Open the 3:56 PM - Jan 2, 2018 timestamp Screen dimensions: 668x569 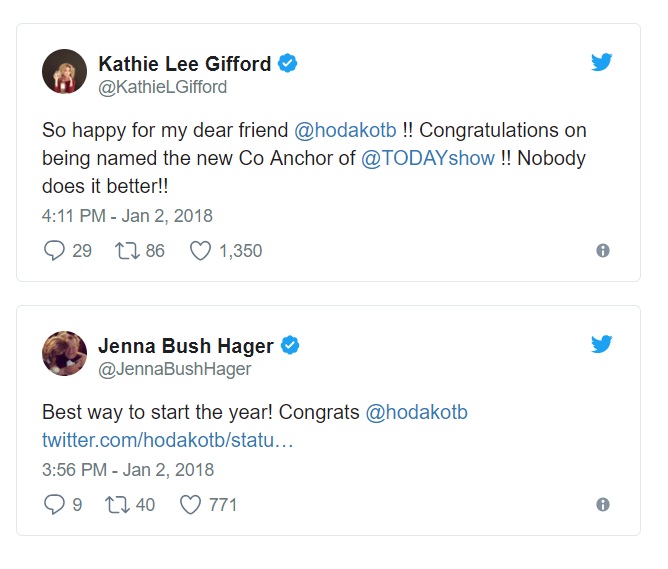click(128, 469)
